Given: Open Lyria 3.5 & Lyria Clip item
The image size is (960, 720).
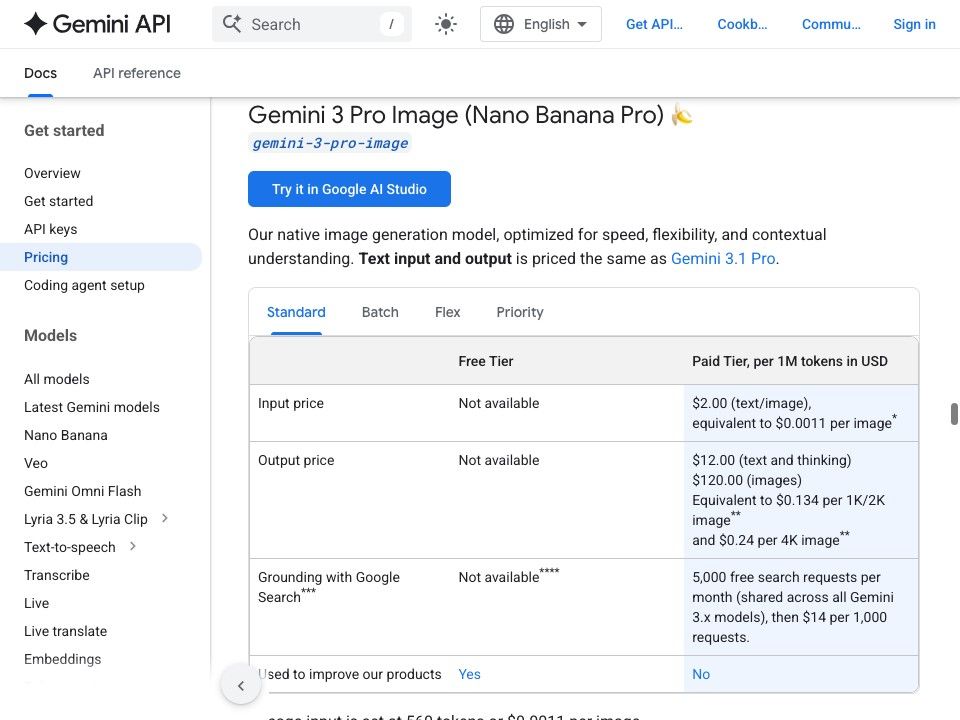Looking at the screenshot, I should [86, 519].
